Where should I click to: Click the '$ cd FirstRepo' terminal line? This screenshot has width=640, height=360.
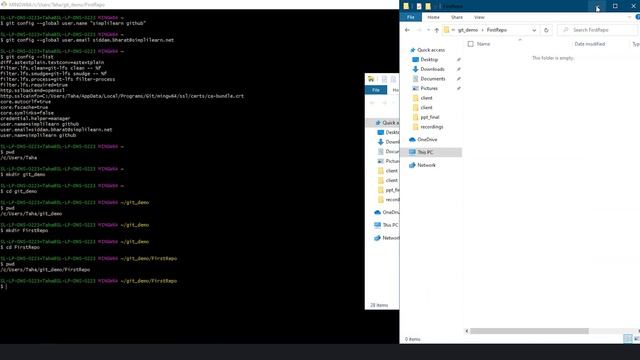tap(20, 247)
